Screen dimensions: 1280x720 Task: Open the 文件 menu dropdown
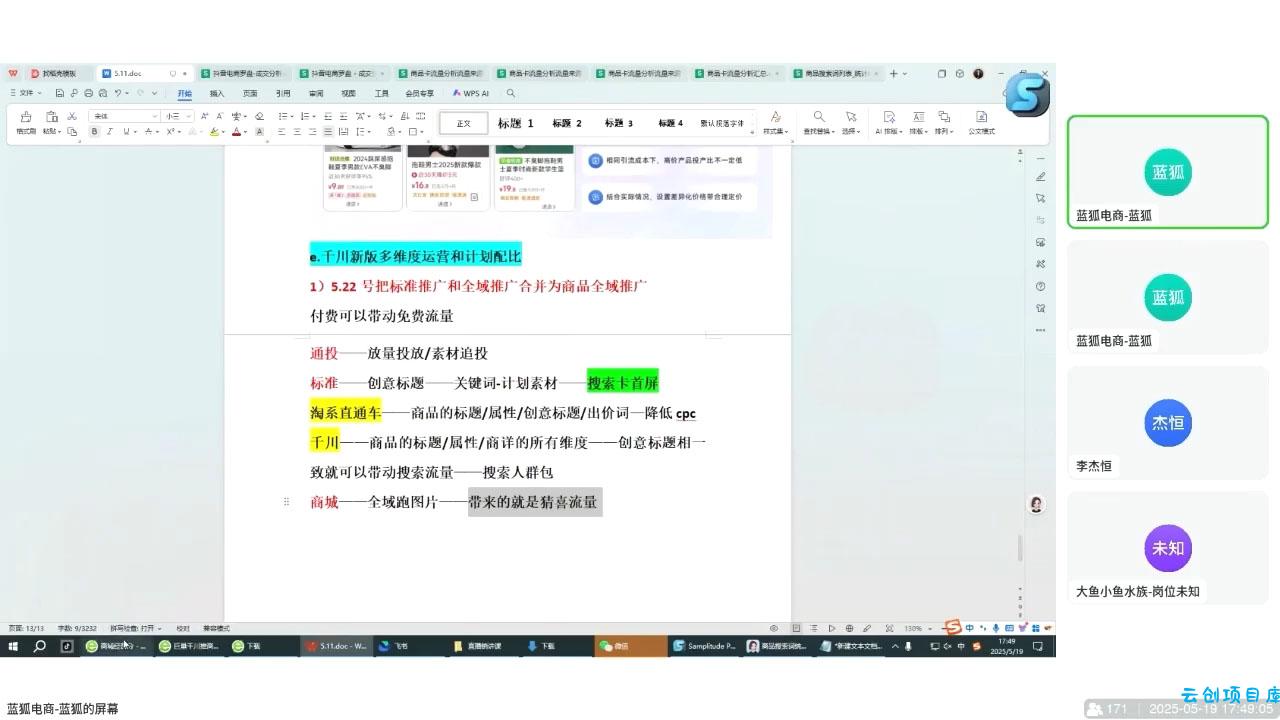point(26,93)
